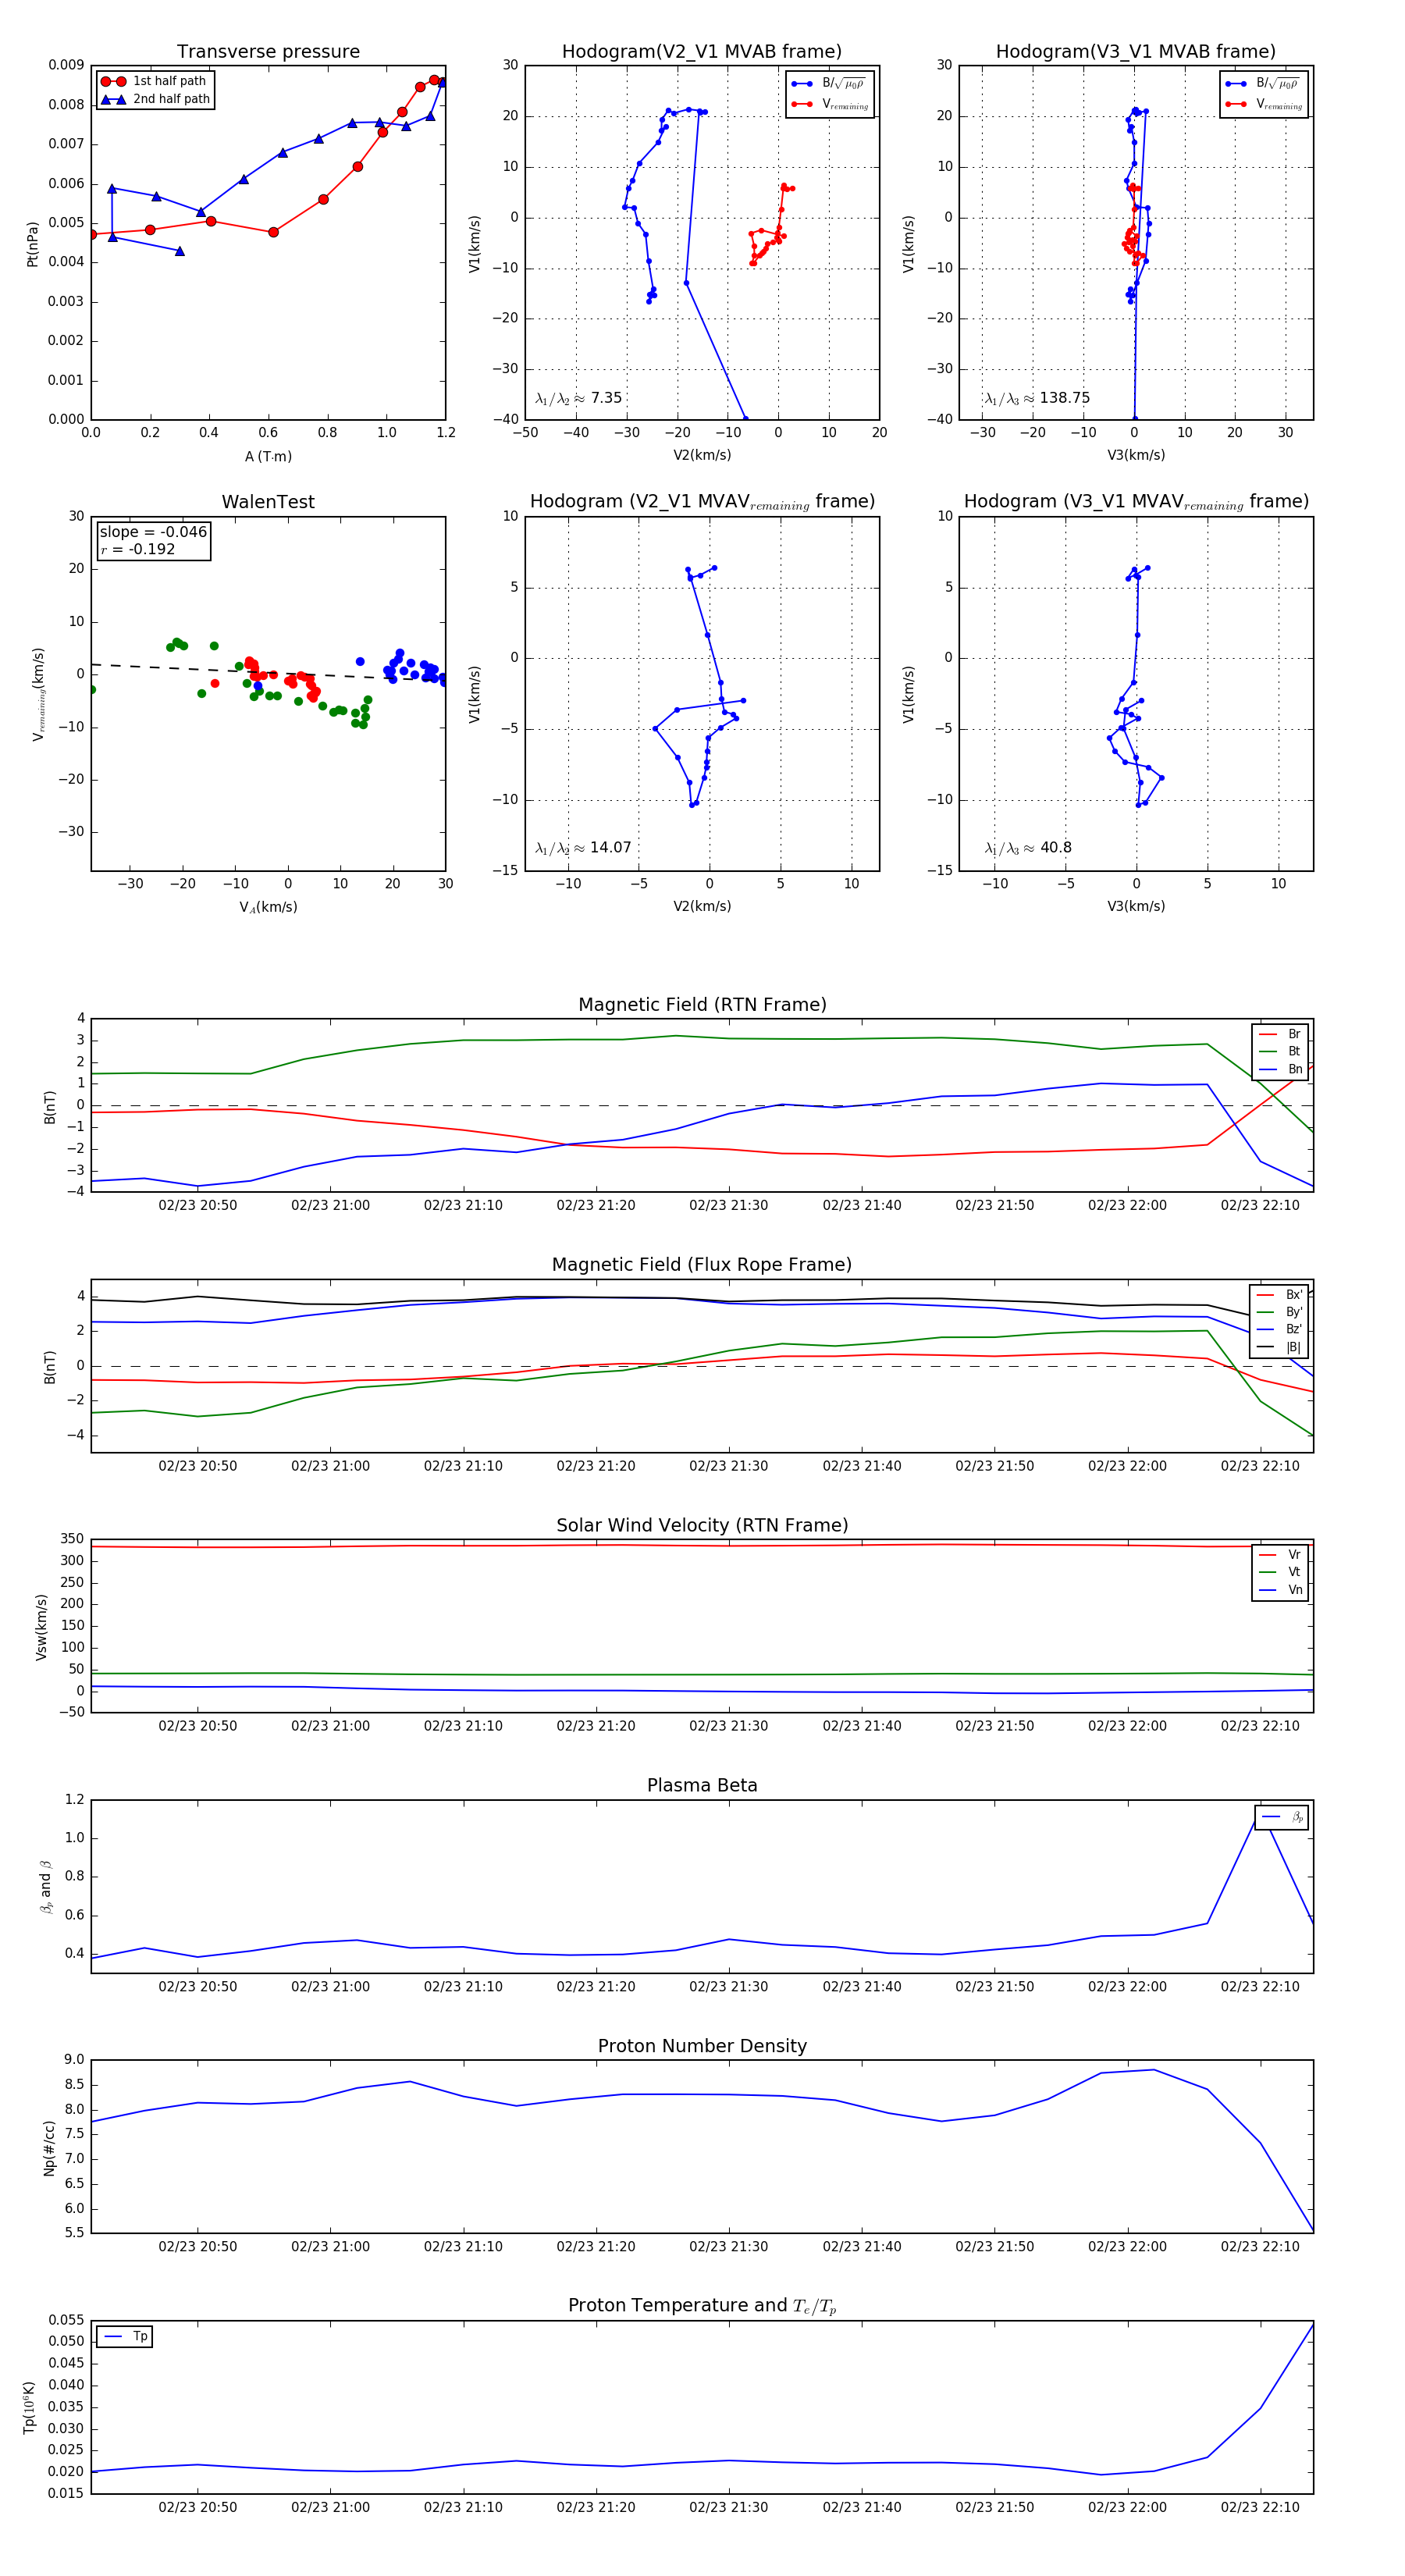Select the "Bz'" legend entry
Image resolution: width=1405 pixels, height=2576 pixels.
tap(1279, 1329)
